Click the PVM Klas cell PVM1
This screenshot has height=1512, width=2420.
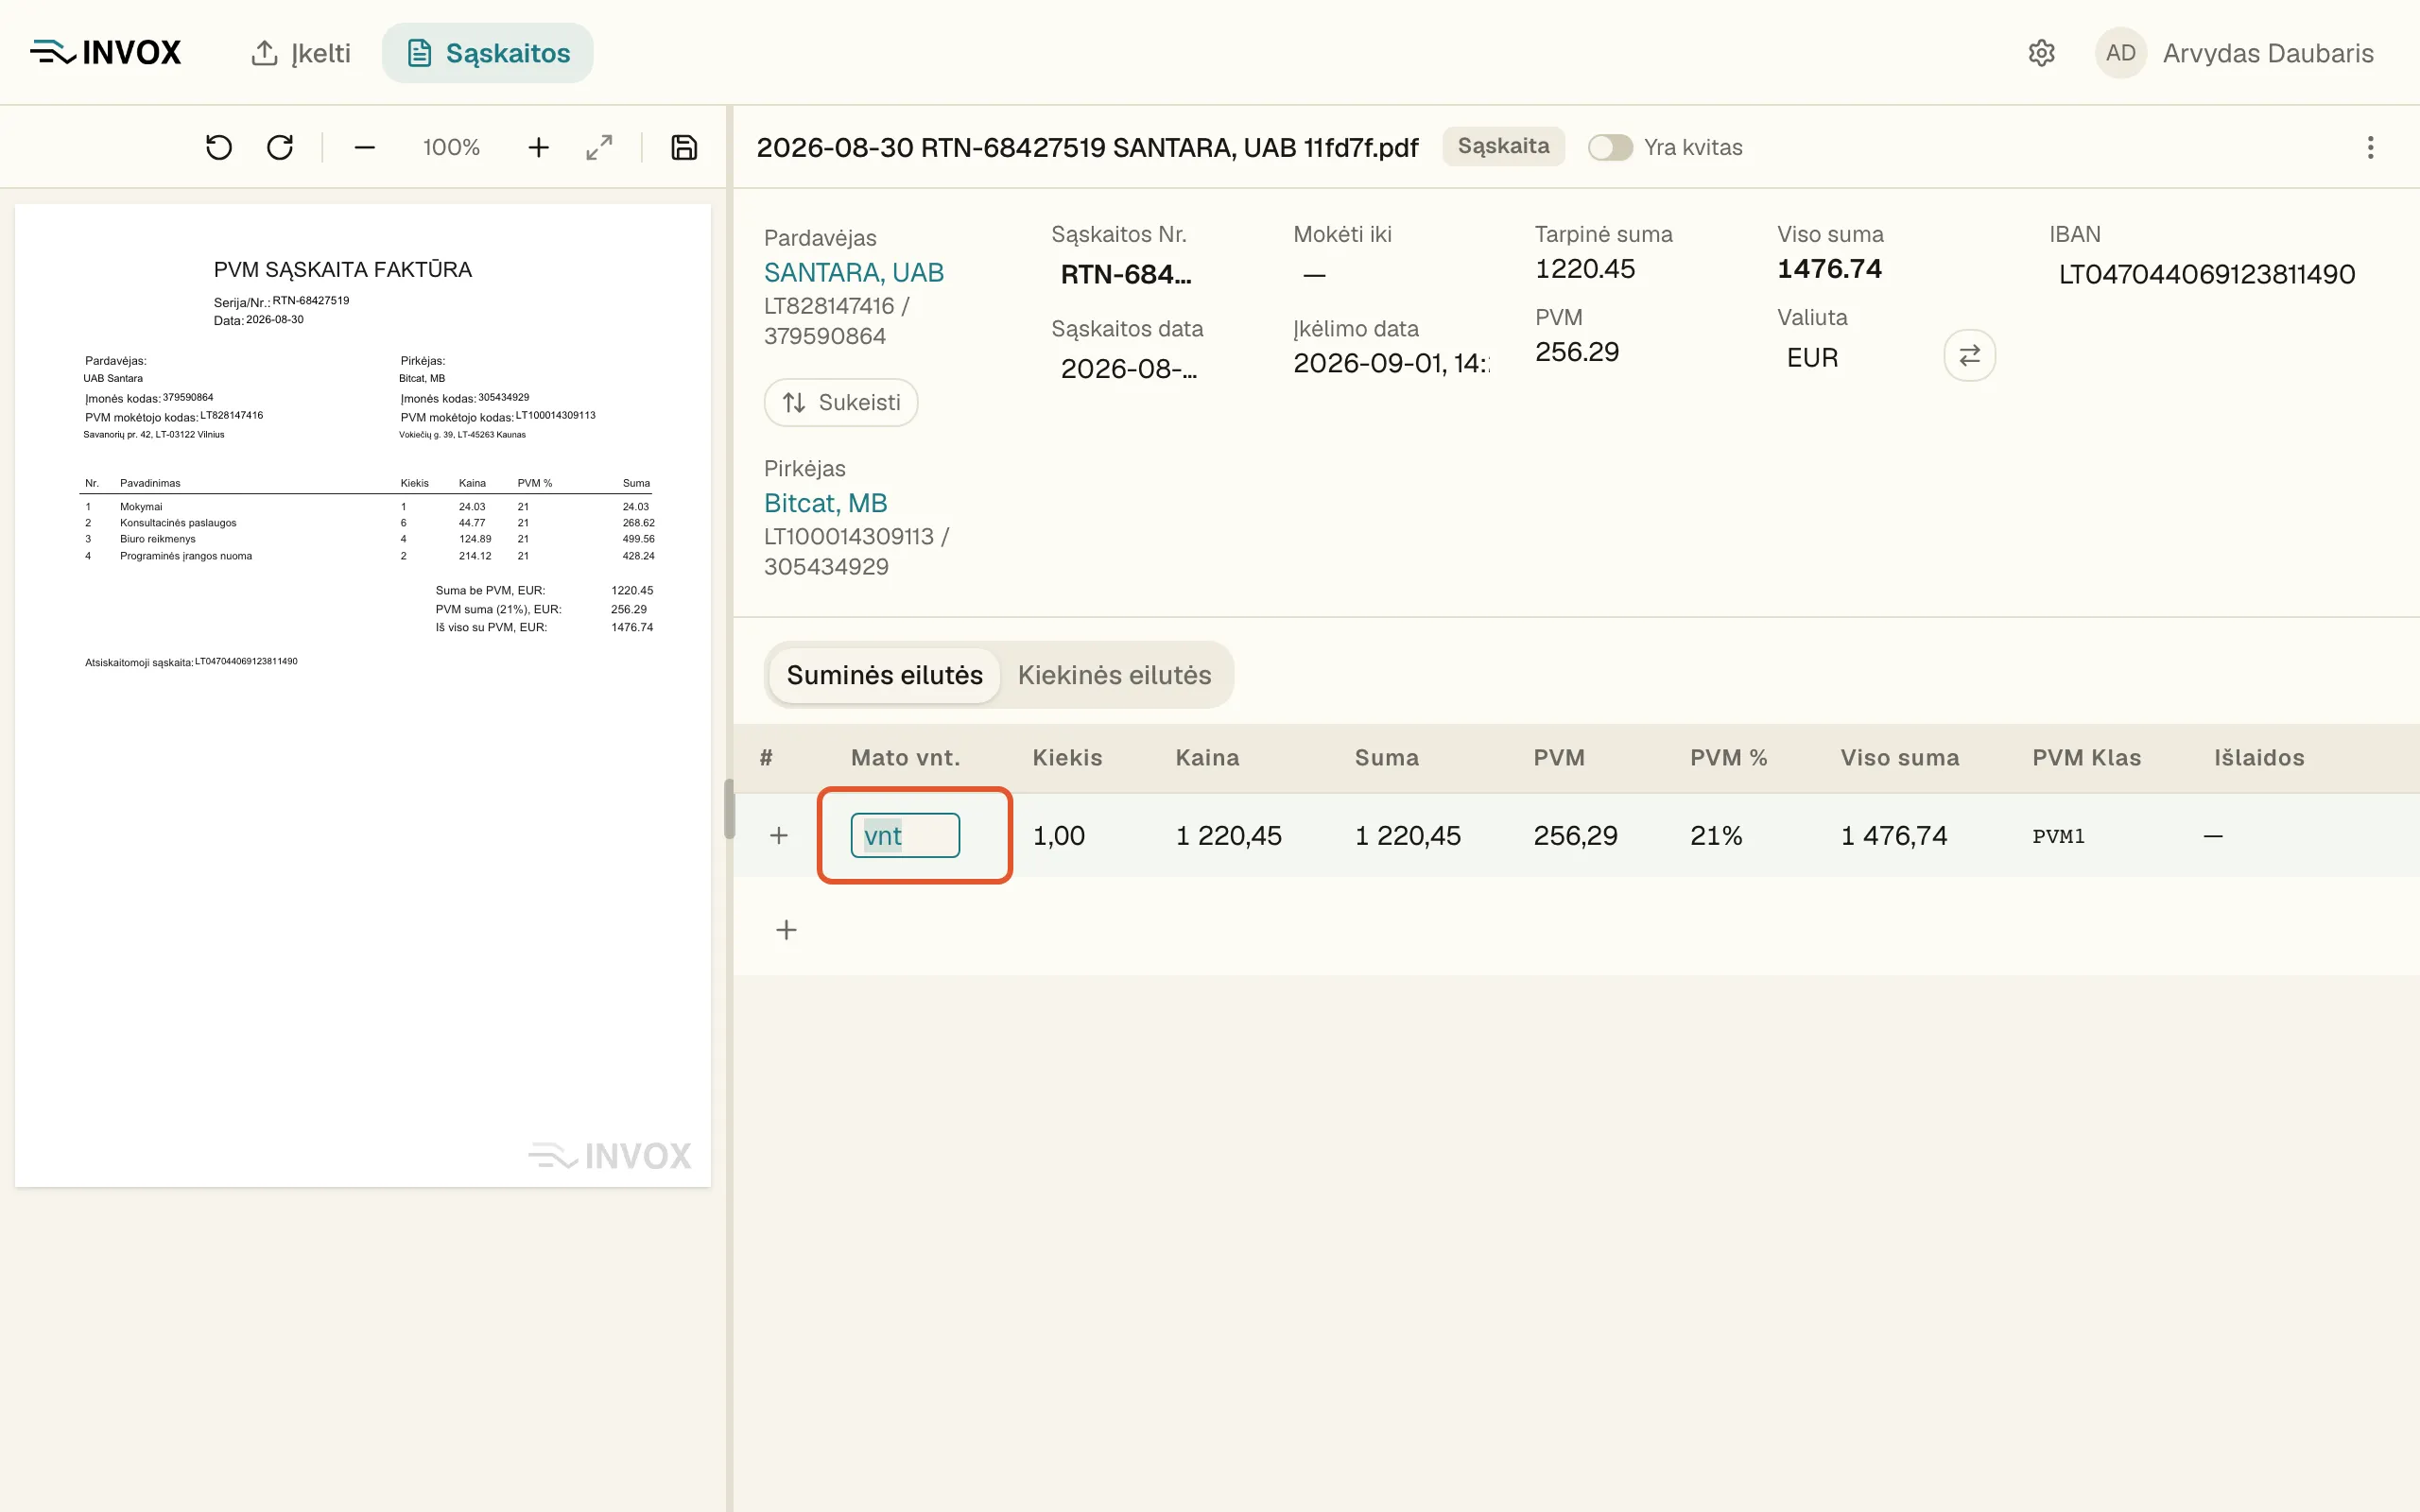coord(2058,836)
